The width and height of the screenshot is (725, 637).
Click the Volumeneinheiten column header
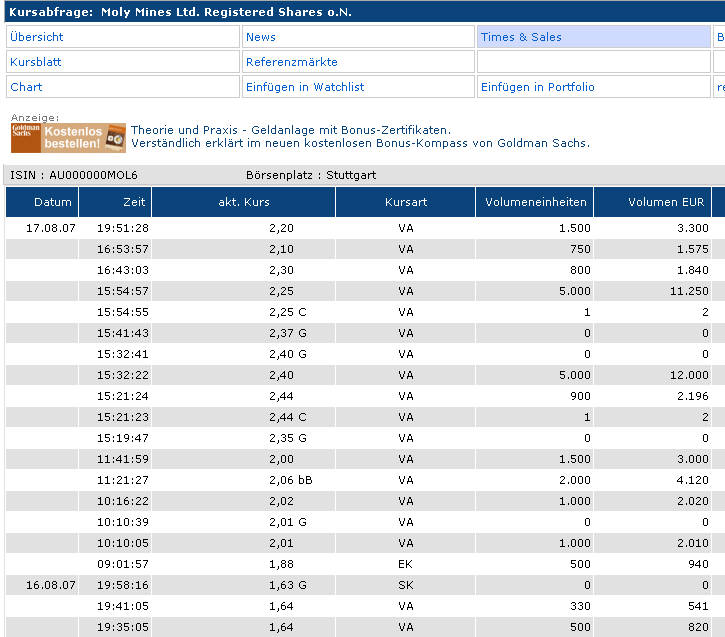click(x=535, y=202)
